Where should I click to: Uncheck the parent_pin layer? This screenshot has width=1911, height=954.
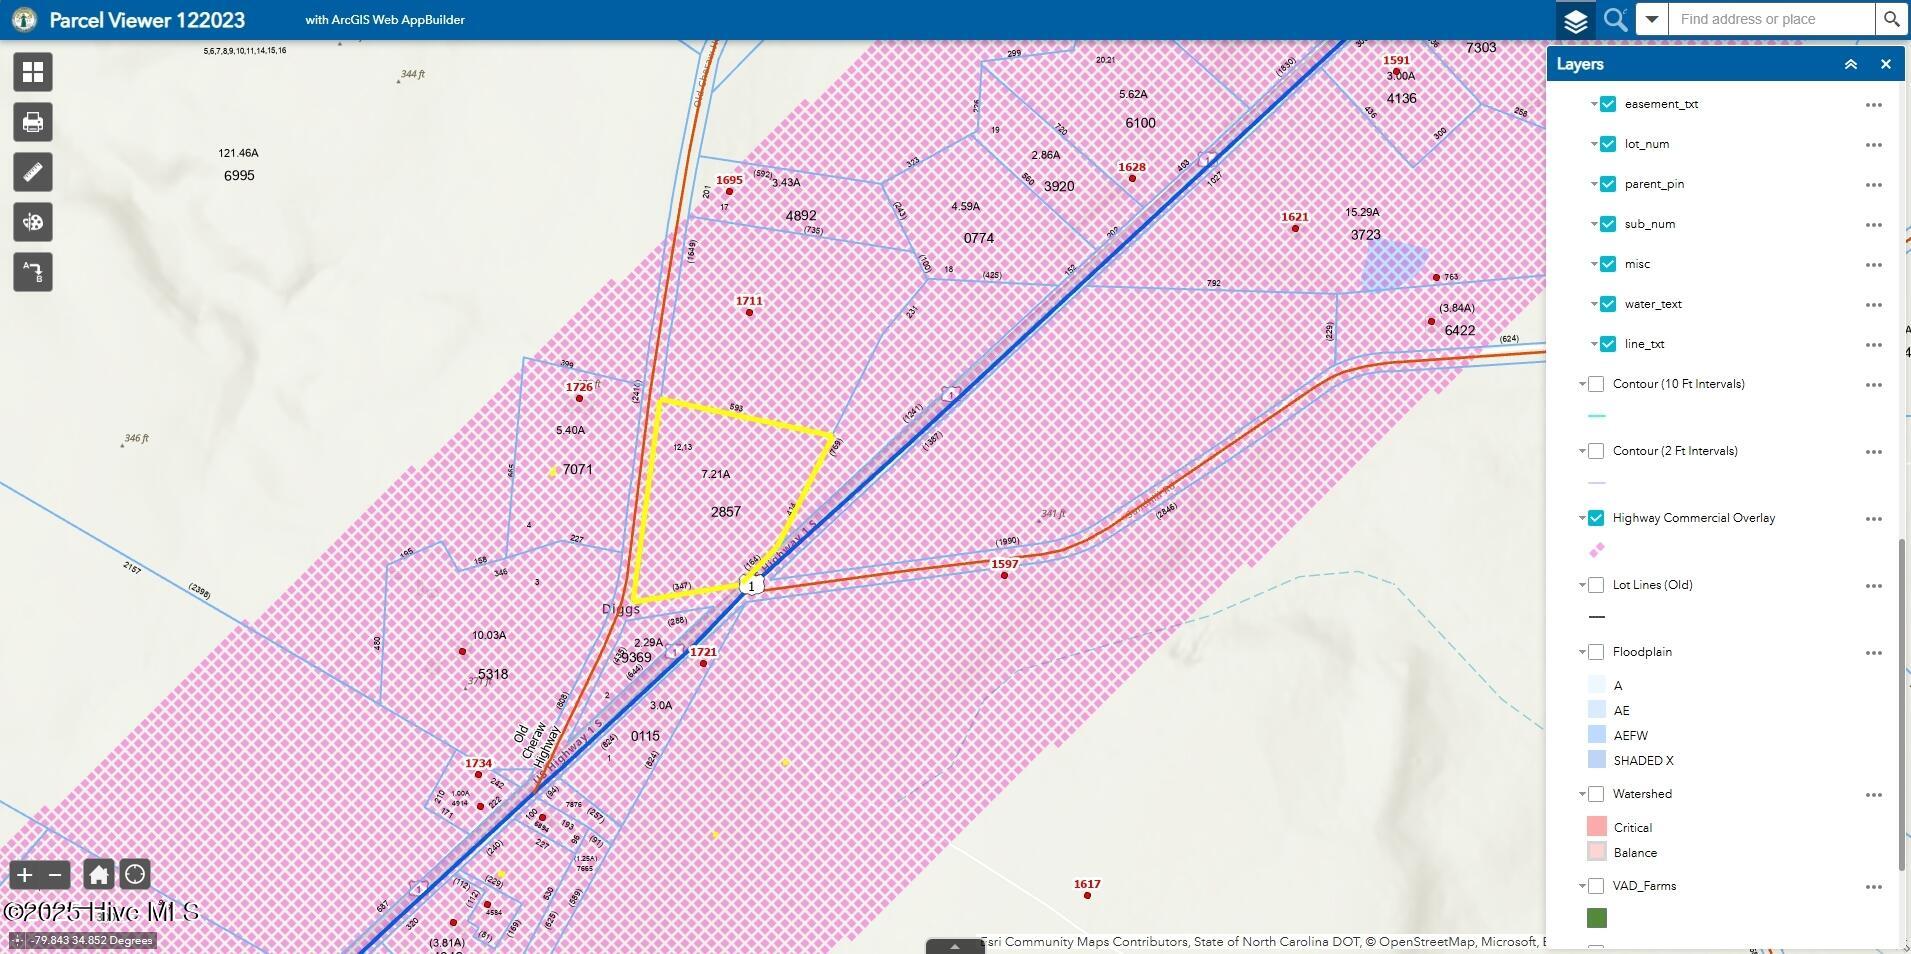(1607, 183)
